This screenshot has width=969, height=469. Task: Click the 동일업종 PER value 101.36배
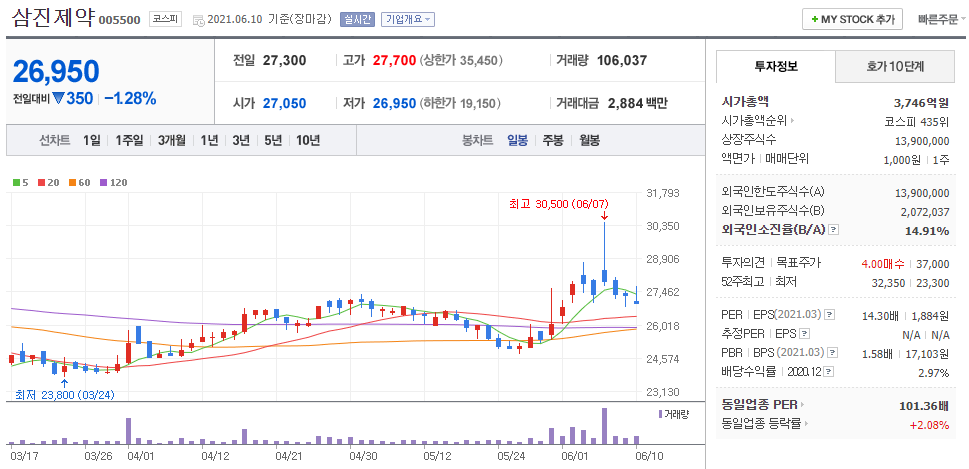pos(925,406)
